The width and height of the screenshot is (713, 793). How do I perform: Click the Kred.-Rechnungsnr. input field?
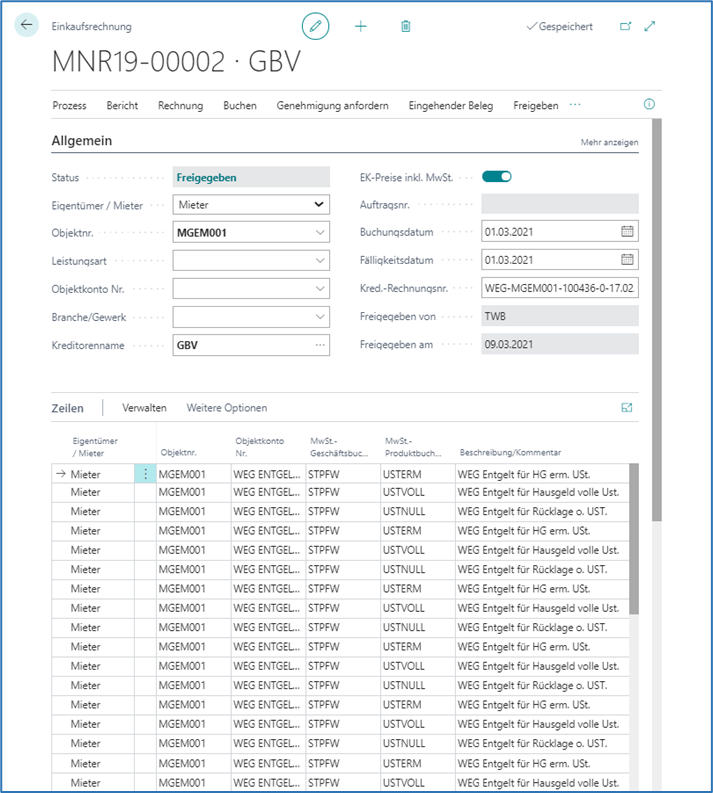coord(558,288)
